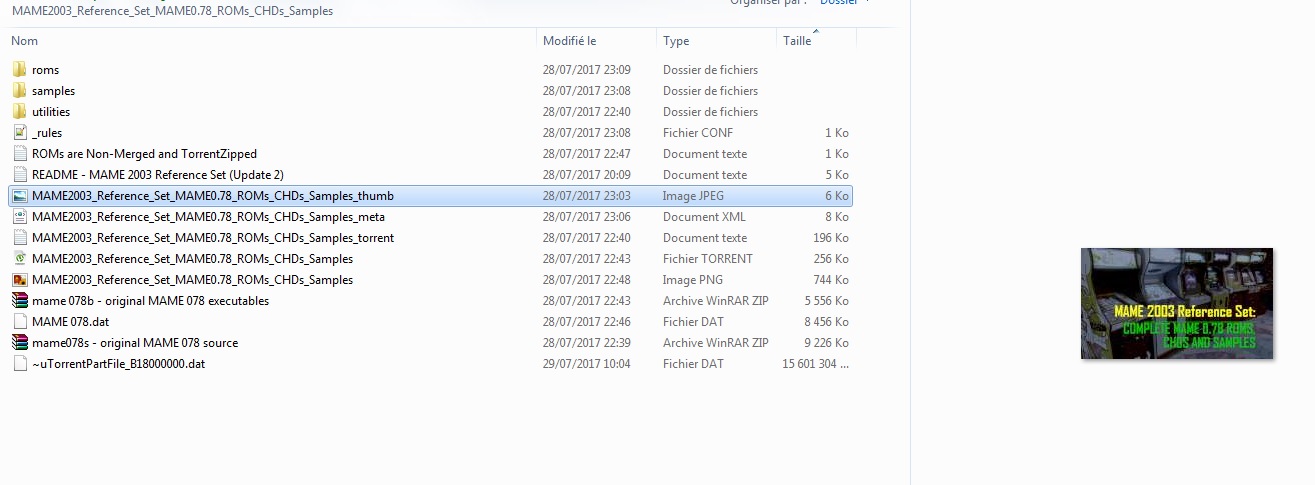1315x485 pixels.
Task: Select the WinRAR icon of mame 078b archive
Action: [x=20, y=301]
